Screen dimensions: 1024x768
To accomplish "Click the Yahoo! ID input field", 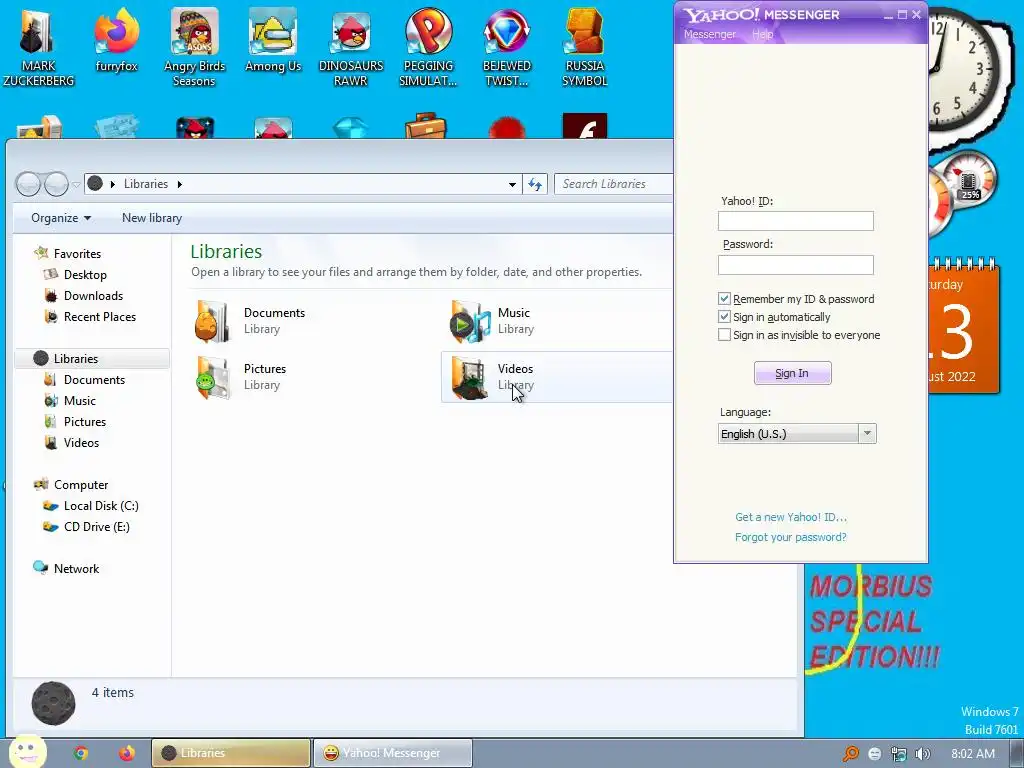I will point(795,221).
